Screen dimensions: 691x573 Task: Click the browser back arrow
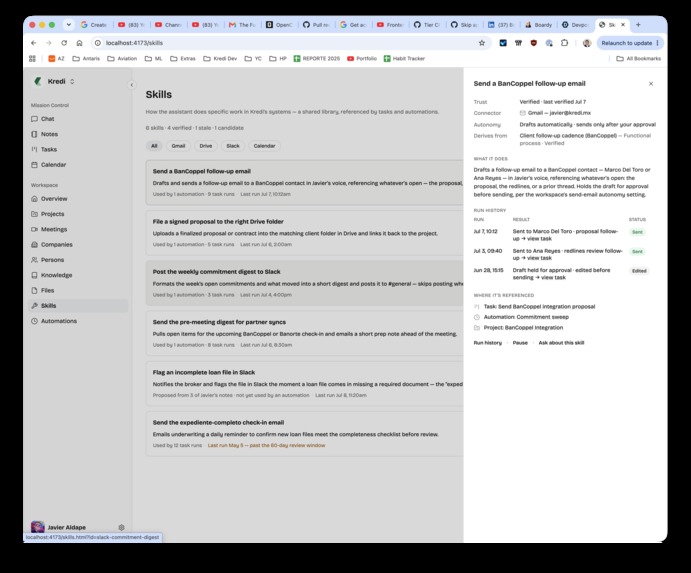click(x=33, y=43)
